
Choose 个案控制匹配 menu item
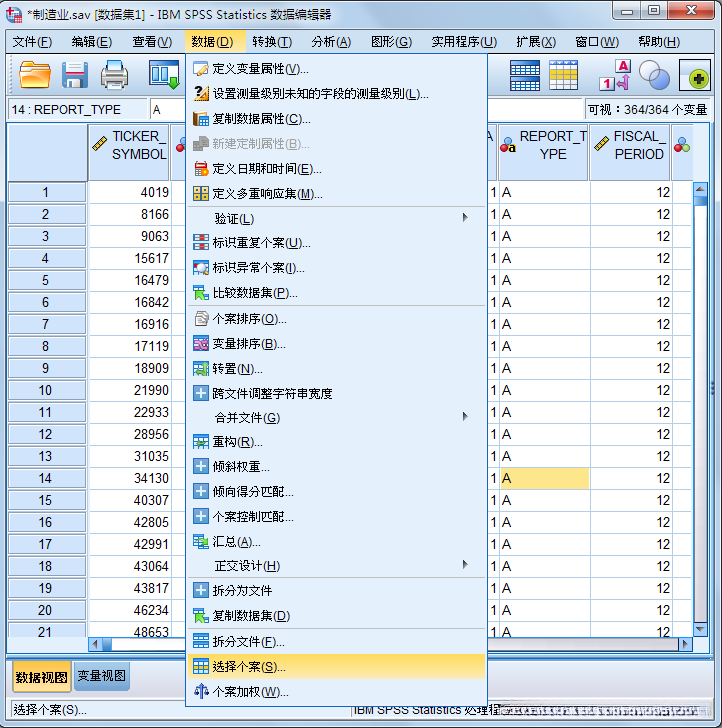click(336, 517)
